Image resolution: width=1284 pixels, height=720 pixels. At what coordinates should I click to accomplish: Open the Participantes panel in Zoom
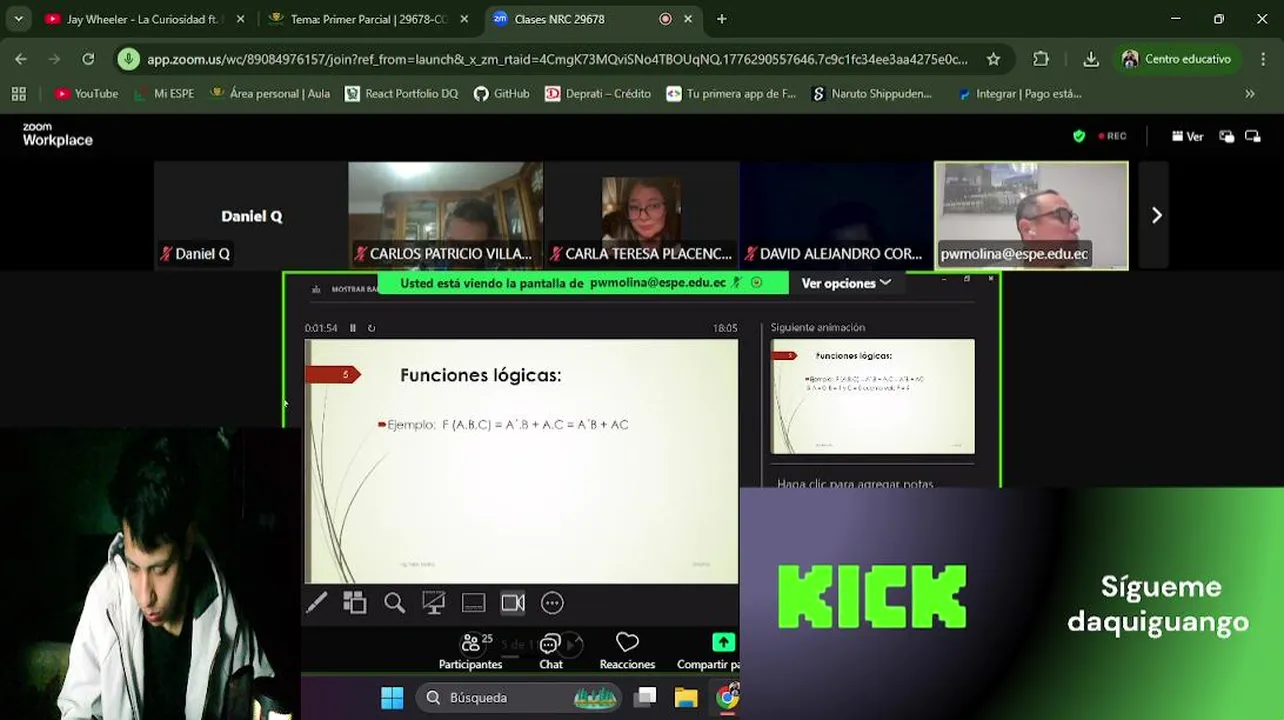coord(470,651)
